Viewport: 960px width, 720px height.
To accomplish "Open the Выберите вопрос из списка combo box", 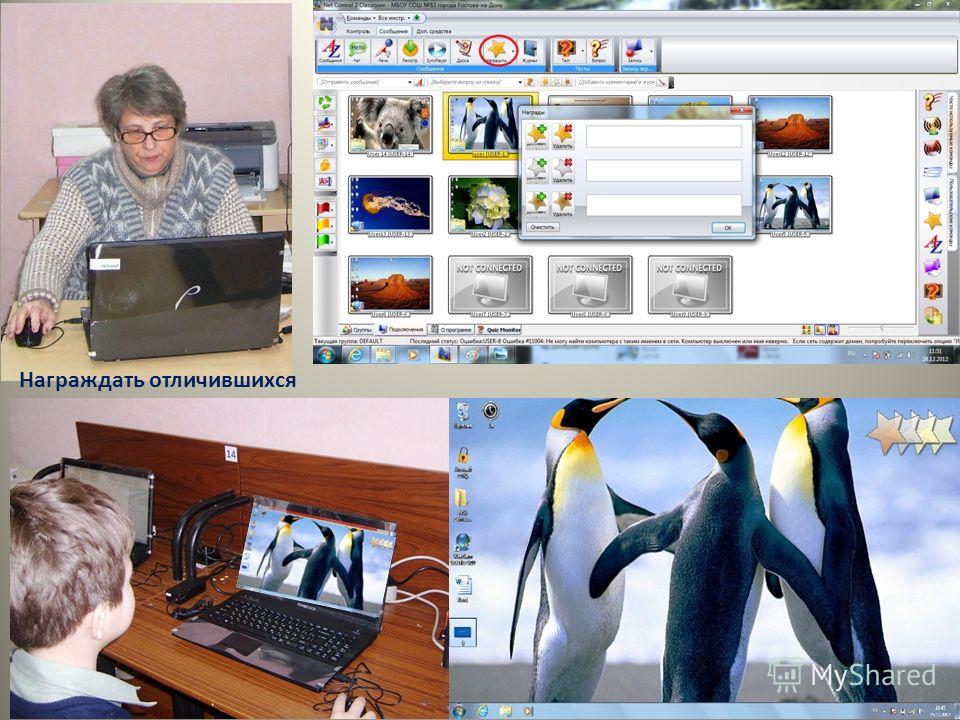I will [x=476, y=82].
